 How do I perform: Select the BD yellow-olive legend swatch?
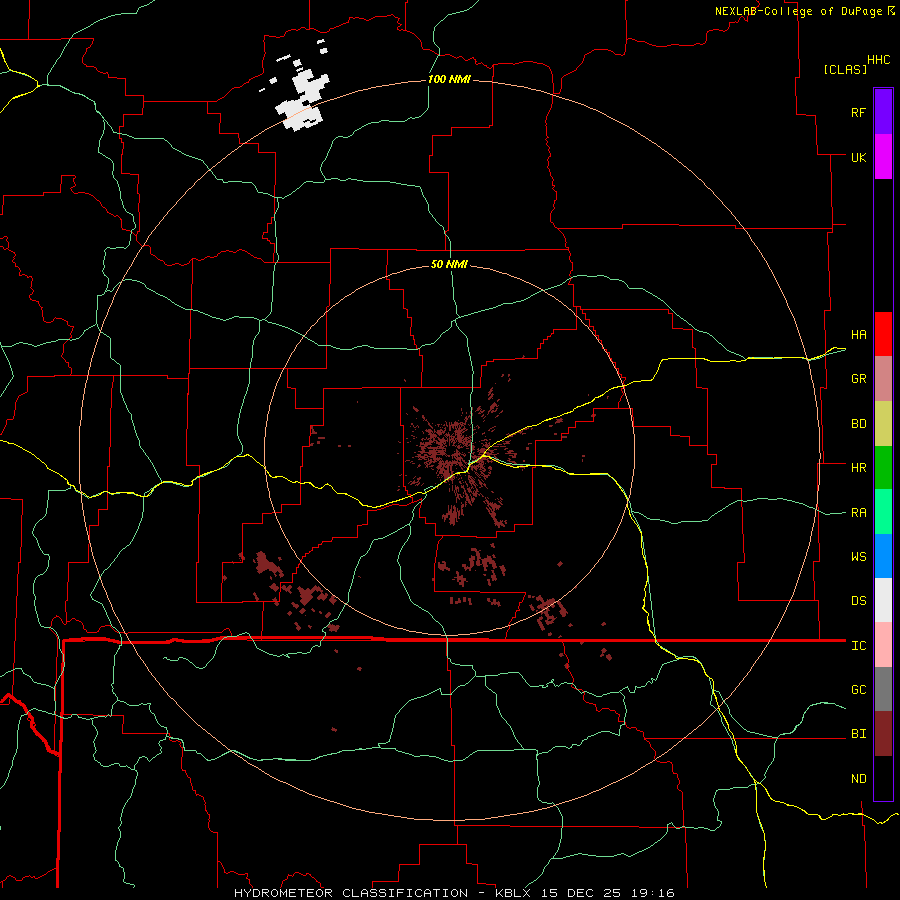click(x=883, y=424)
